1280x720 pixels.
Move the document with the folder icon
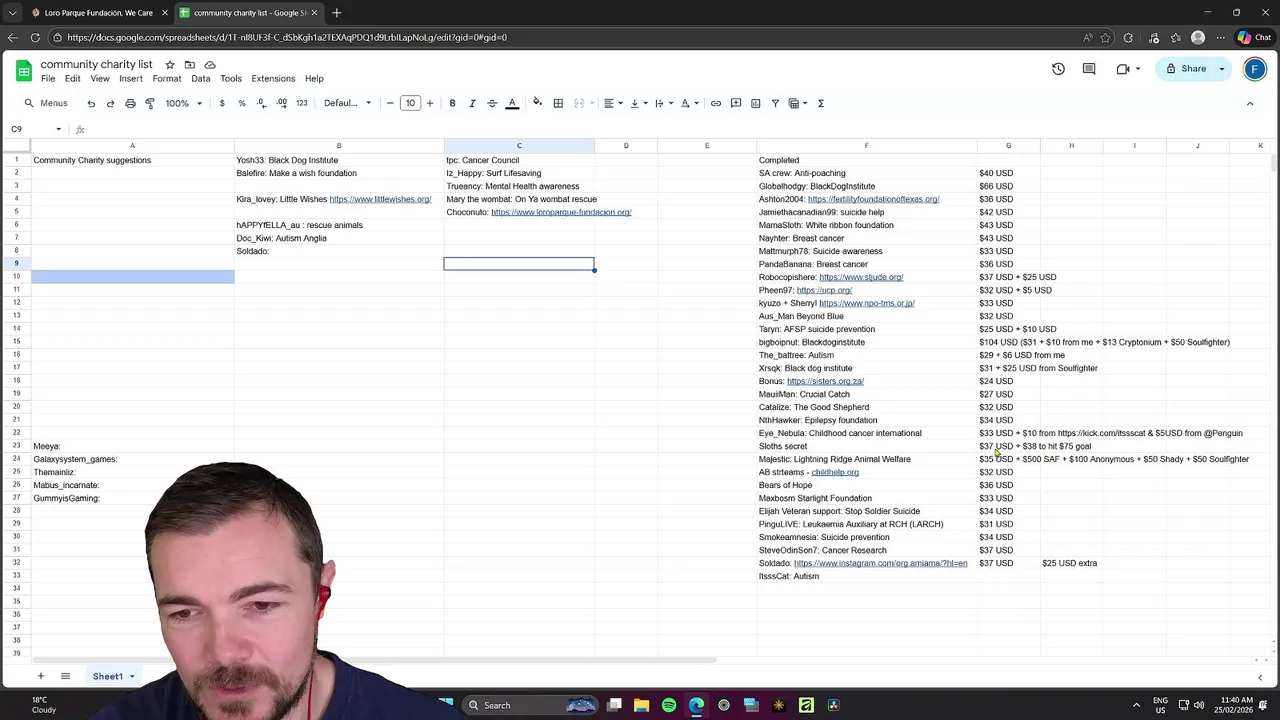pyautogui.click(x=189, y=64)
